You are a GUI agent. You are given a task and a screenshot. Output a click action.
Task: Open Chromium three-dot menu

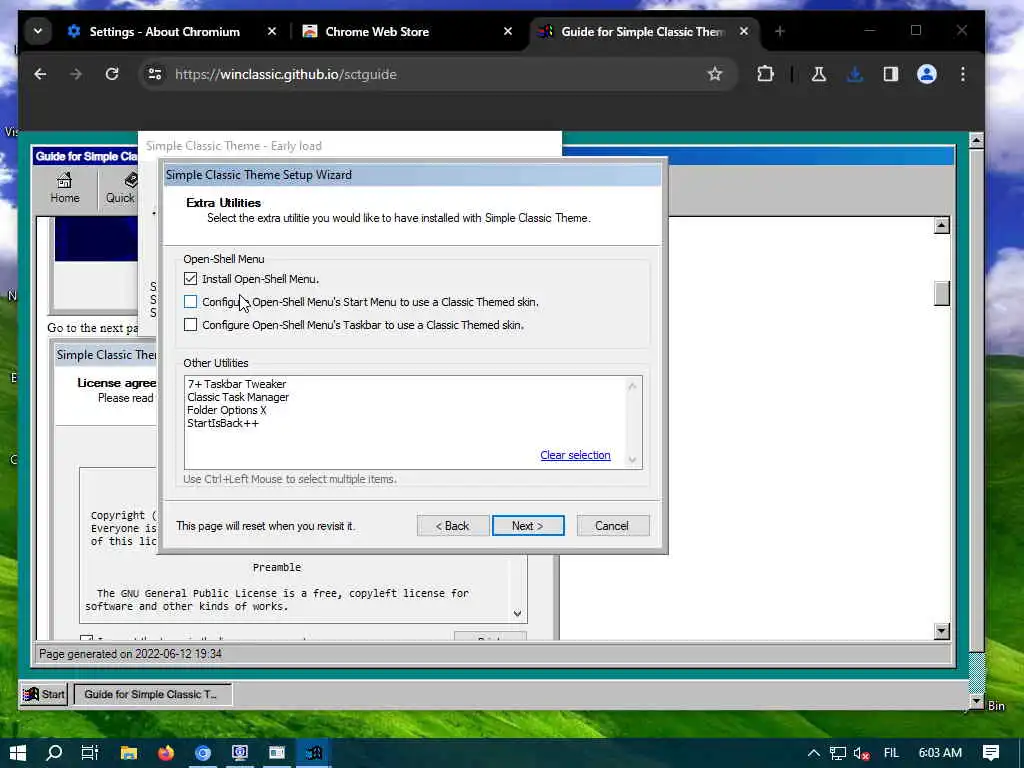pos(963,74)
